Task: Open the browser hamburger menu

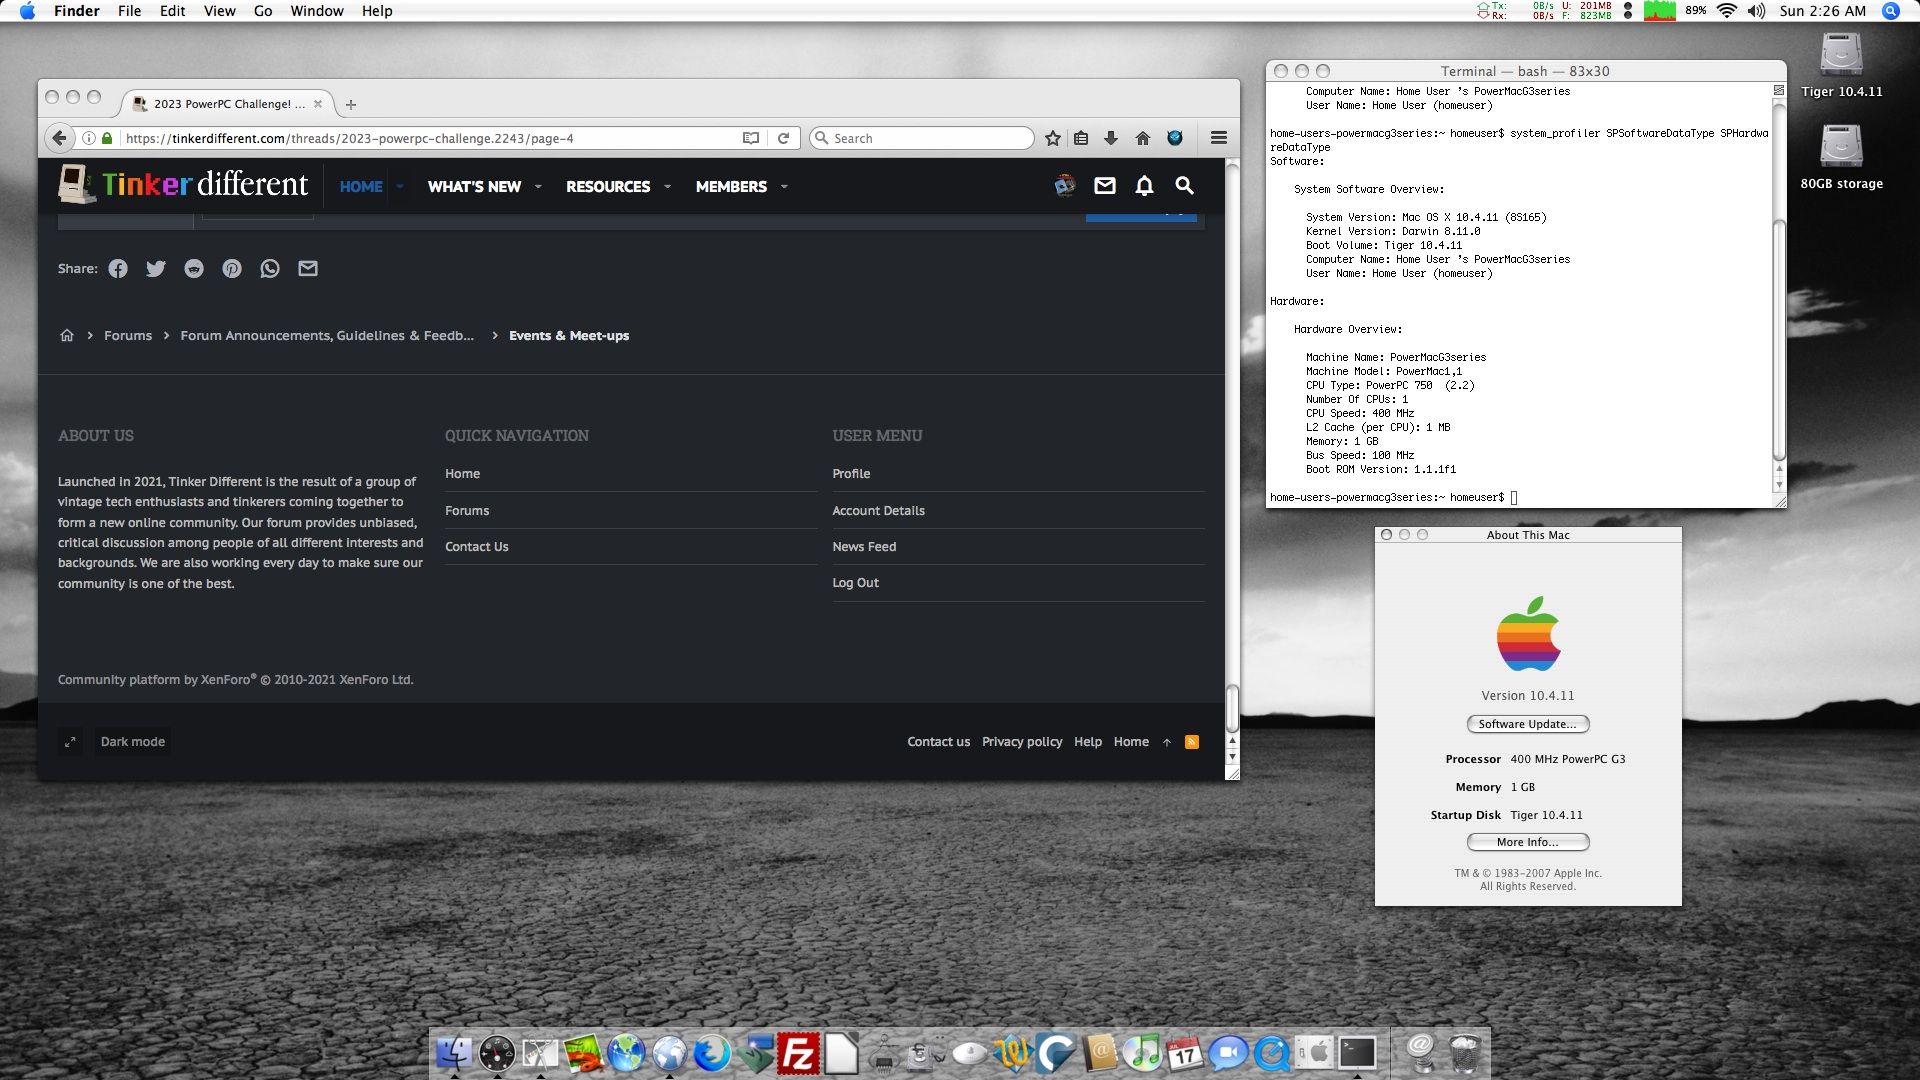Action: (x=1218, y=138)
